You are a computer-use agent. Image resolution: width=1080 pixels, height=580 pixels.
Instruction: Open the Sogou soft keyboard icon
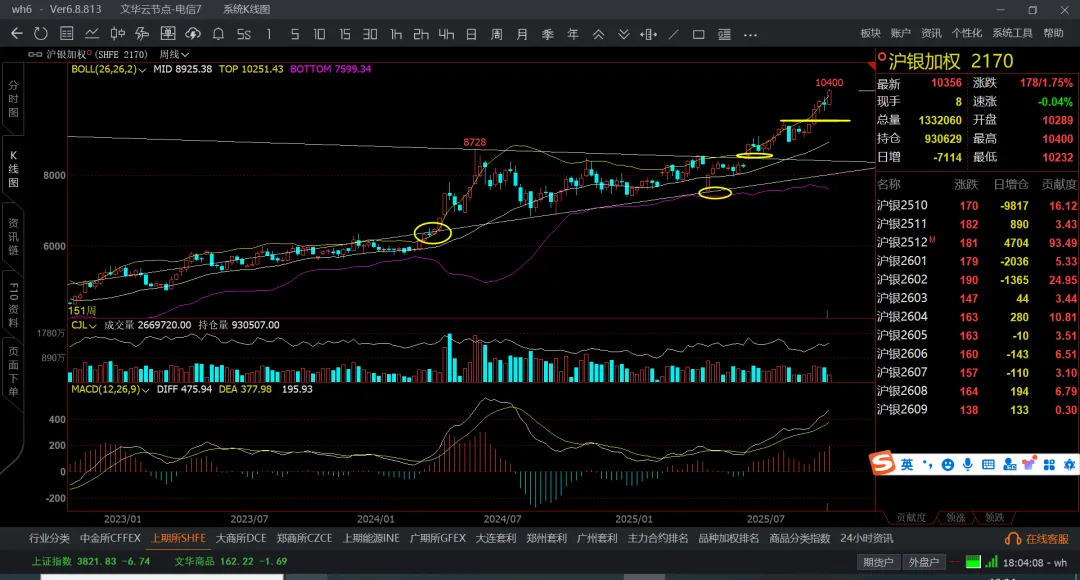pos(988,465)
